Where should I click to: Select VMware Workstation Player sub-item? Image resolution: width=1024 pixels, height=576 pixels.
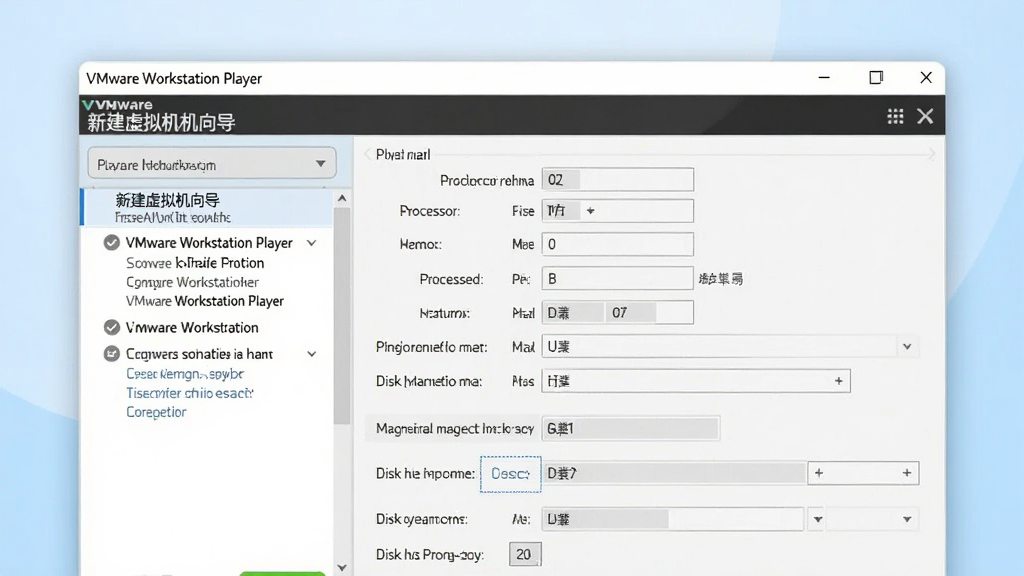204,301
